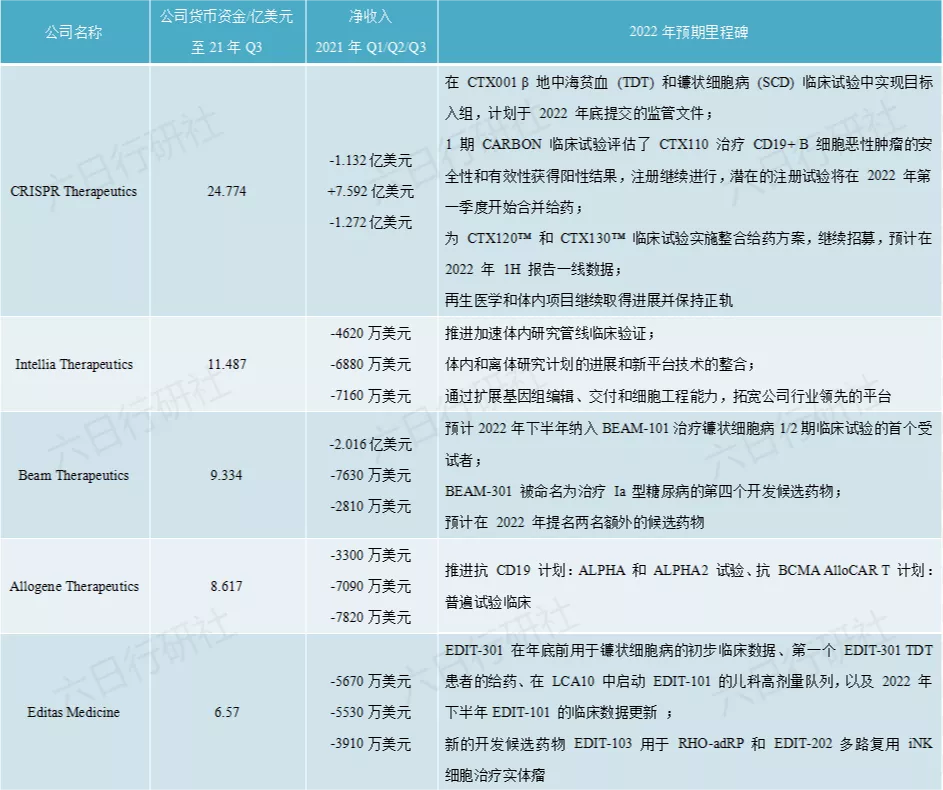Select the line starting 预计 2022 年下半年纳入 BEAM-101

[x=689, y=429]
